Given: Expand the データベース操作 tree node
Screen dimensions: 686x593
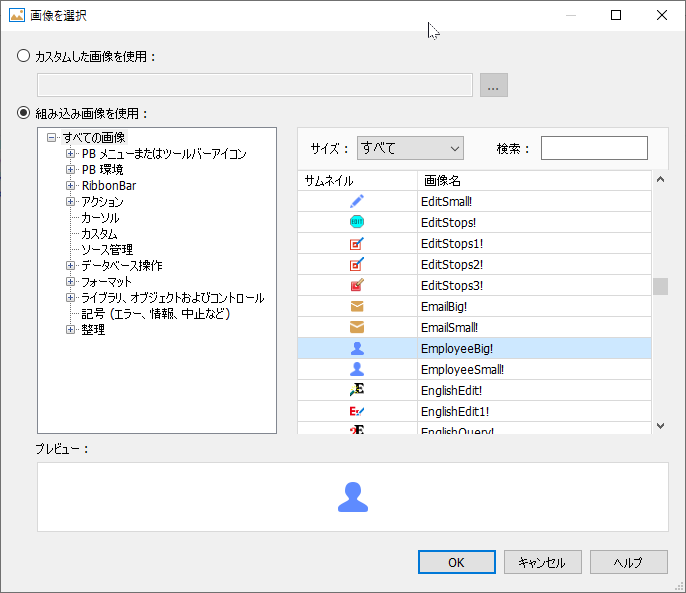Looking at the screenshot, I should click(x=71, y=266).
